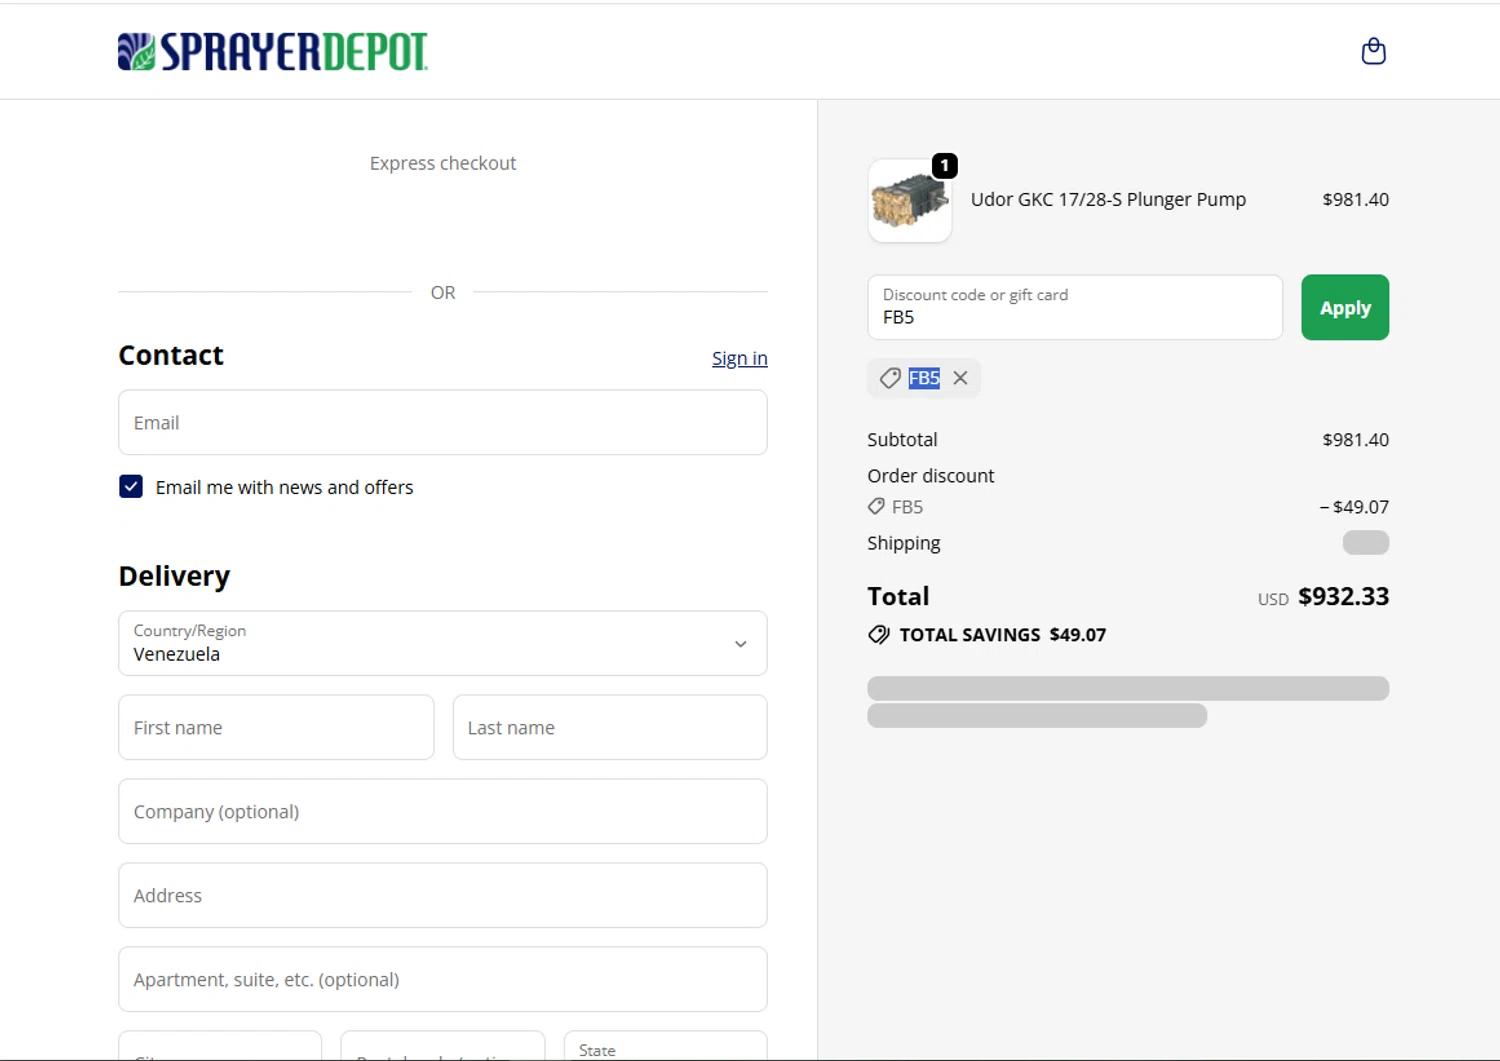The image size is (1500, 1061).
Task: Focus the Last name field
Action: [610, 728]
